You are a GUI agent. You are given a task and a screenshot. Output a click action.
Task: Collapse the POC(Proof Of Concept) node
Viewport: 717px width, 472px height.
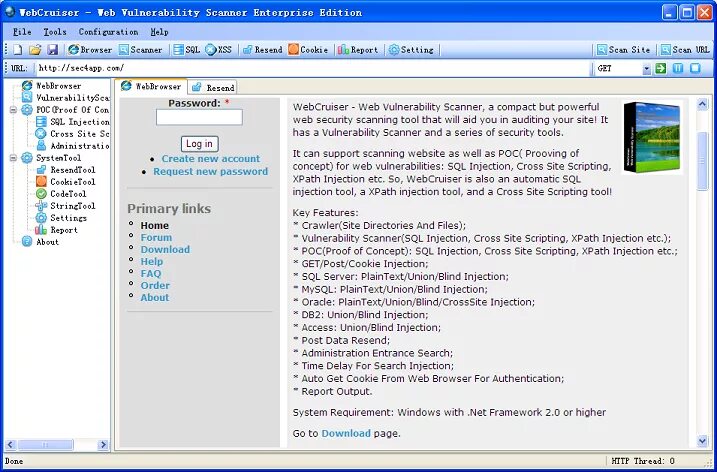coord(13,110)
